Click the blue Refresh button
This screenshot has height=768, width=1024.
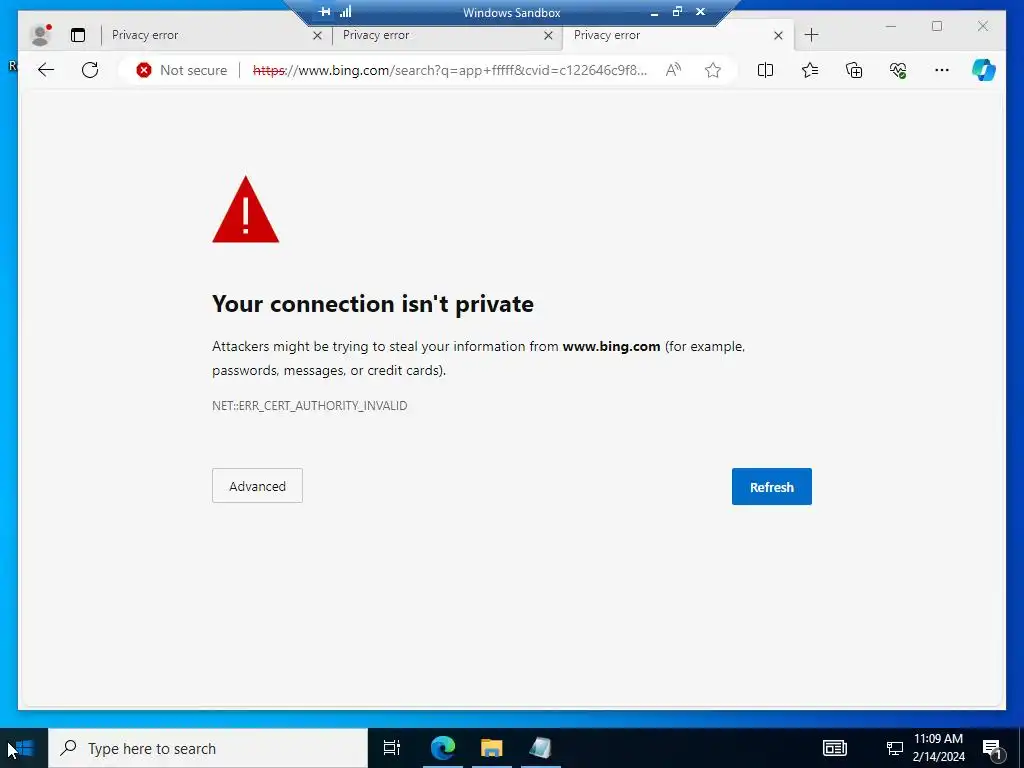coord(772,487)
